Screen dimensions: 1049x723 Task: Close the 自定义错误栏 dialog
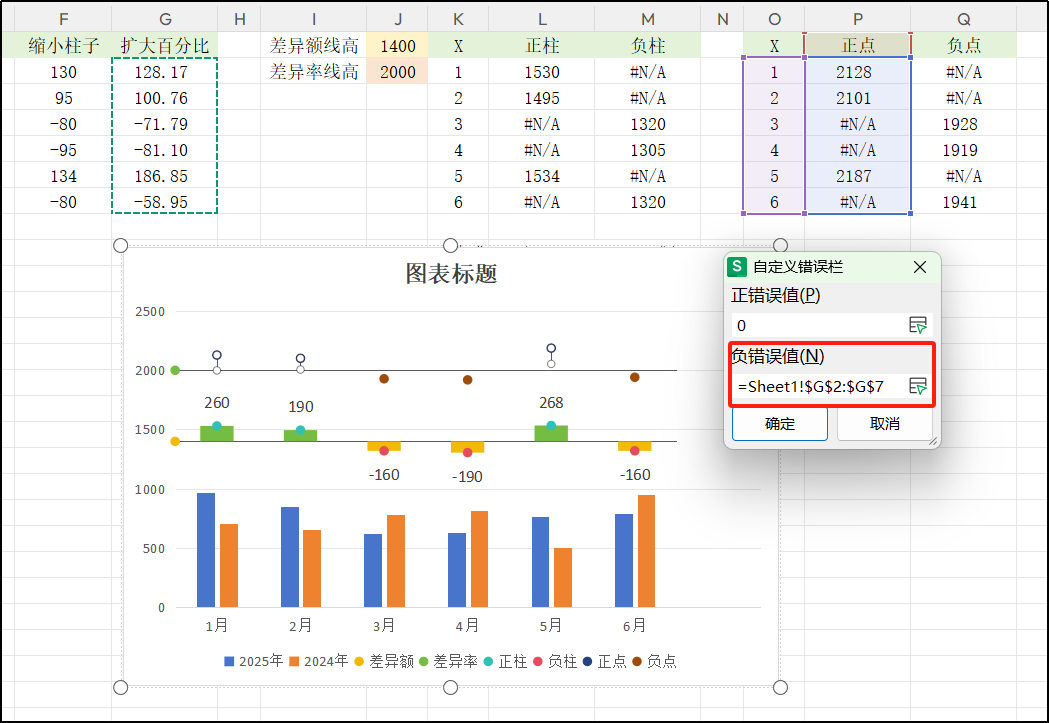point(920,267)
